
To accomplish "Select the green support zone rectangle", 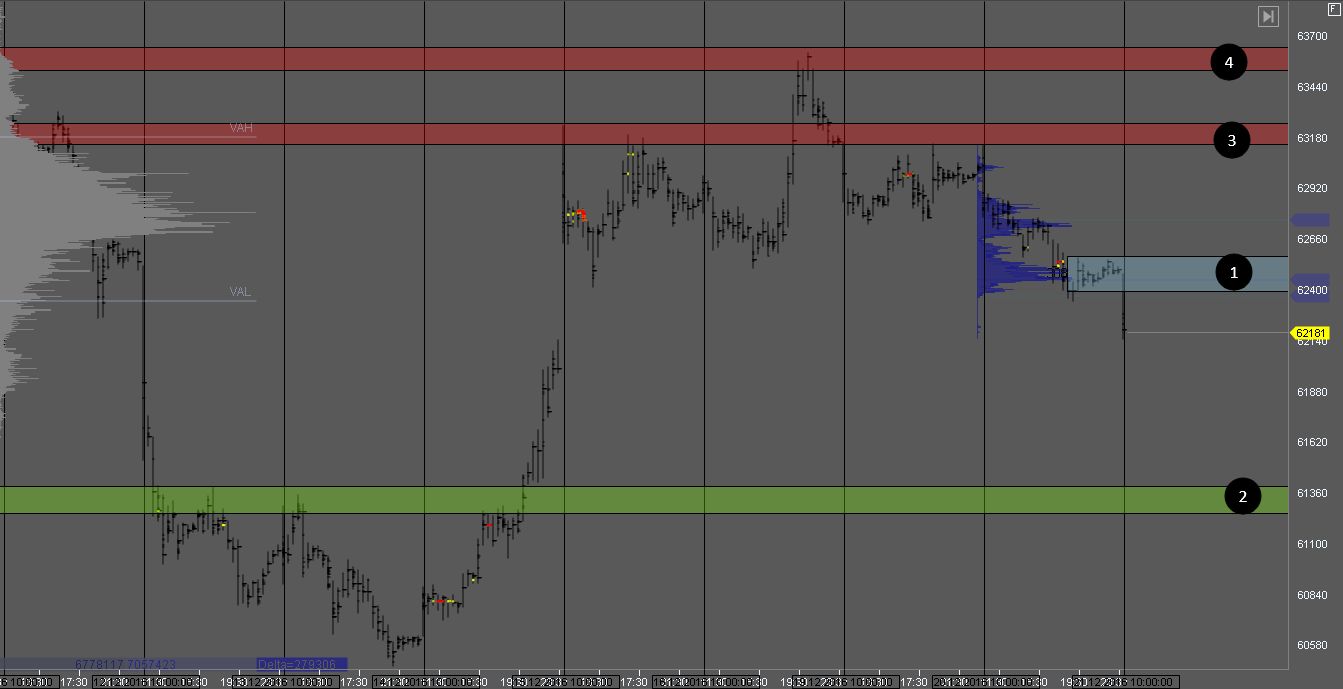I will point(640,500).
